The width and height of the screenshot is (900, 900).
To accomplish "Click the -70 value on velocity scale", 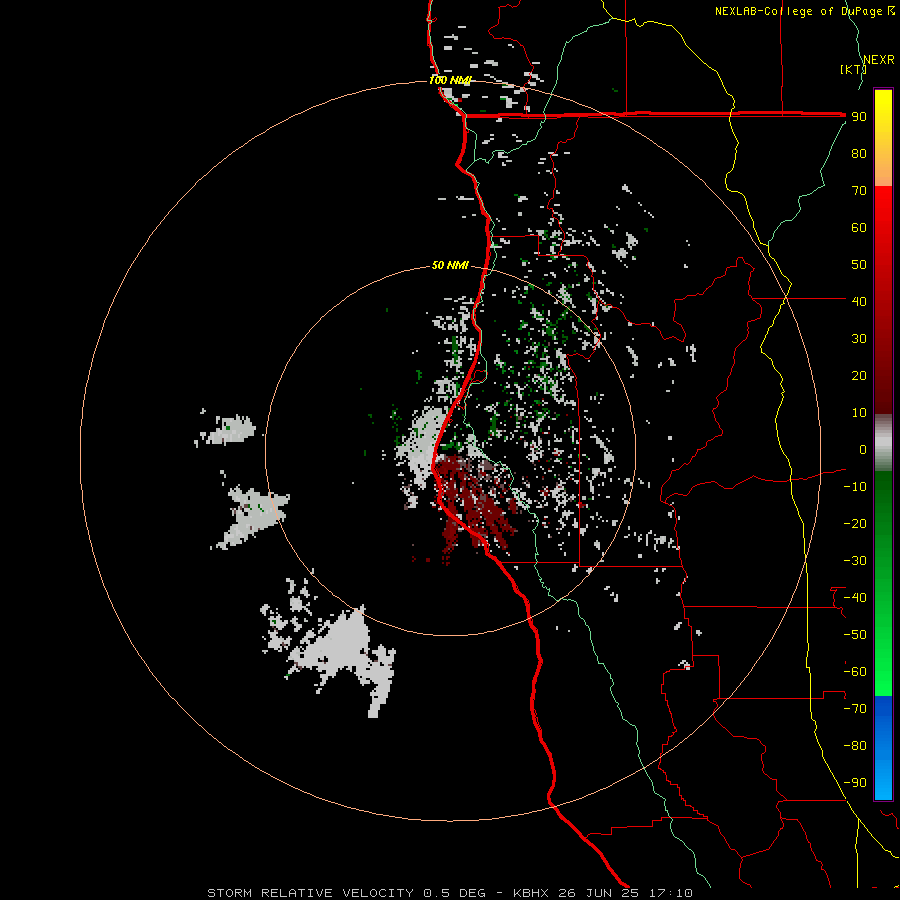I will pos(855,708).
